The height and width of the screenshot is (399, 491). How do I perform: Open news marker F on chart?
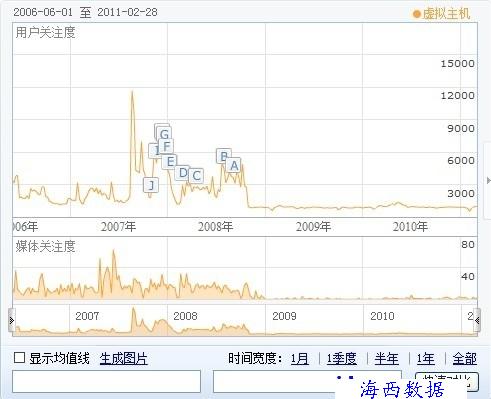click(166, 146)
